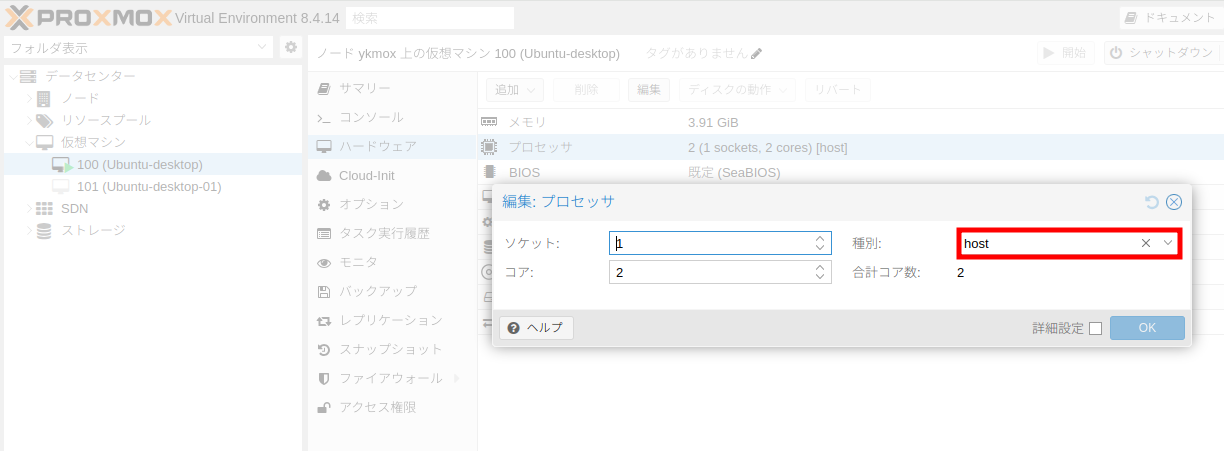Decrease コア with the down spinner arrow
Viewport: 1224px width, 451px height.
tap(820, 277)
